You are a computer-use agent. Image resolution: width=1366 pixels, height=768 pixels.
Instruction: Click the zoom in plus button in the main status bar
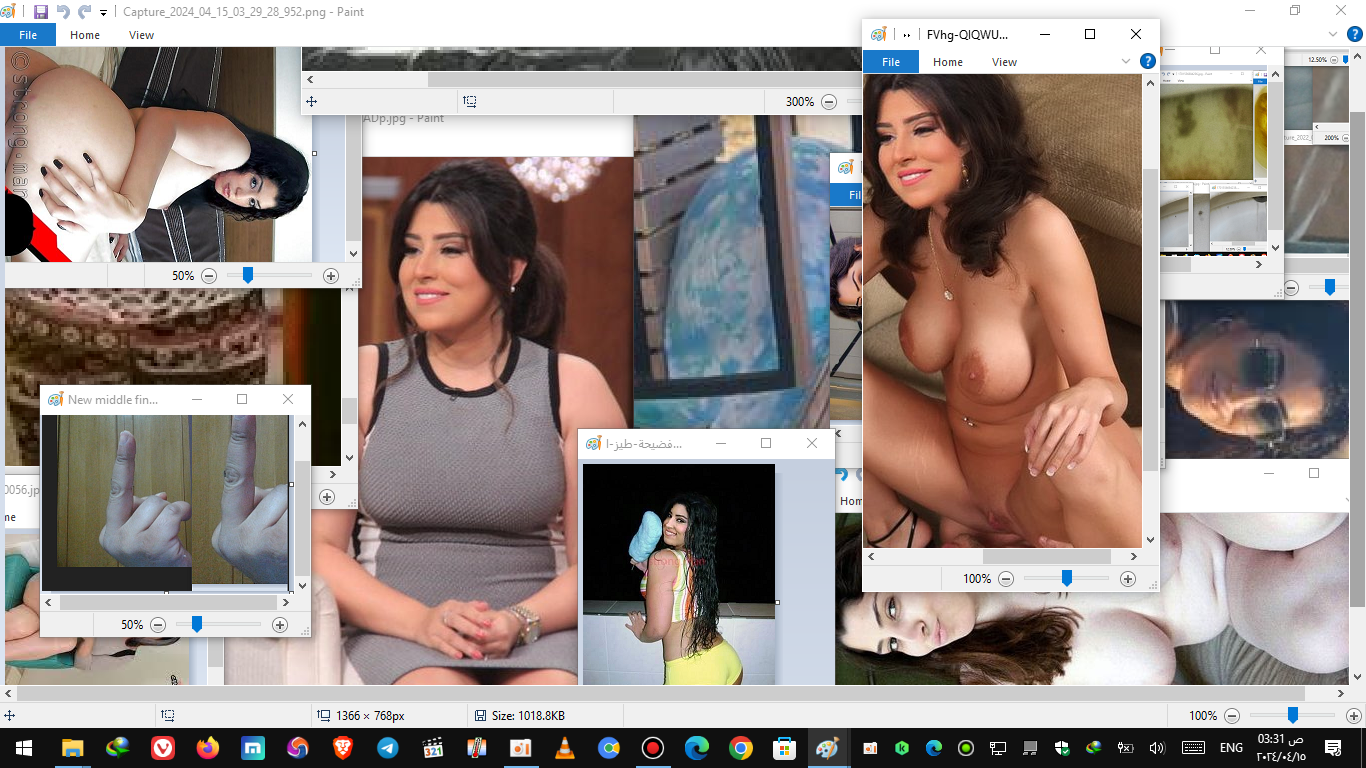[x=1353, y=716]
